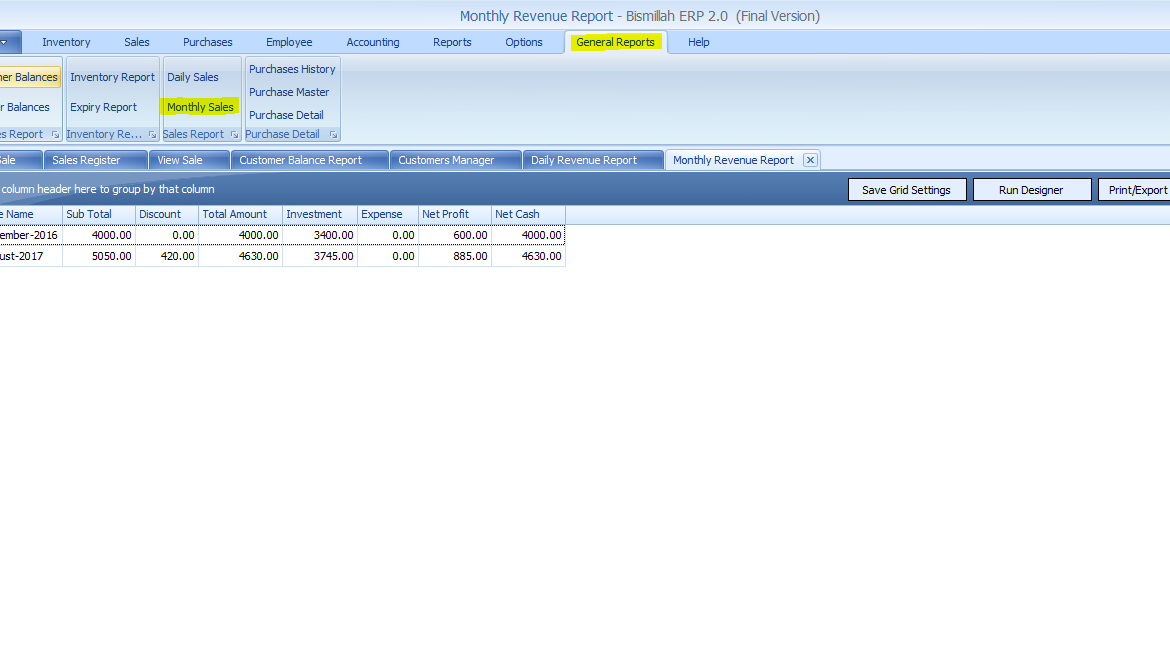Open the application menu dropdown arrow
Screen dimensions: 1170x664
(x=5, y=42)
